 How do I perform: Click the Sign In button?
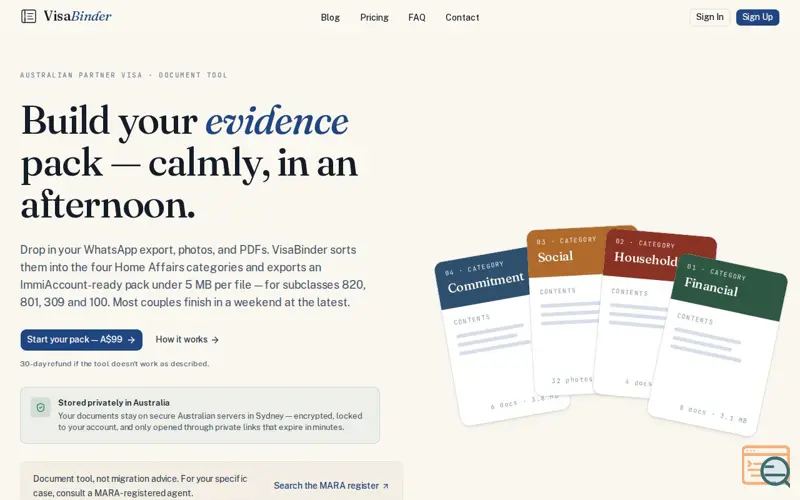(x=709, y=17)
